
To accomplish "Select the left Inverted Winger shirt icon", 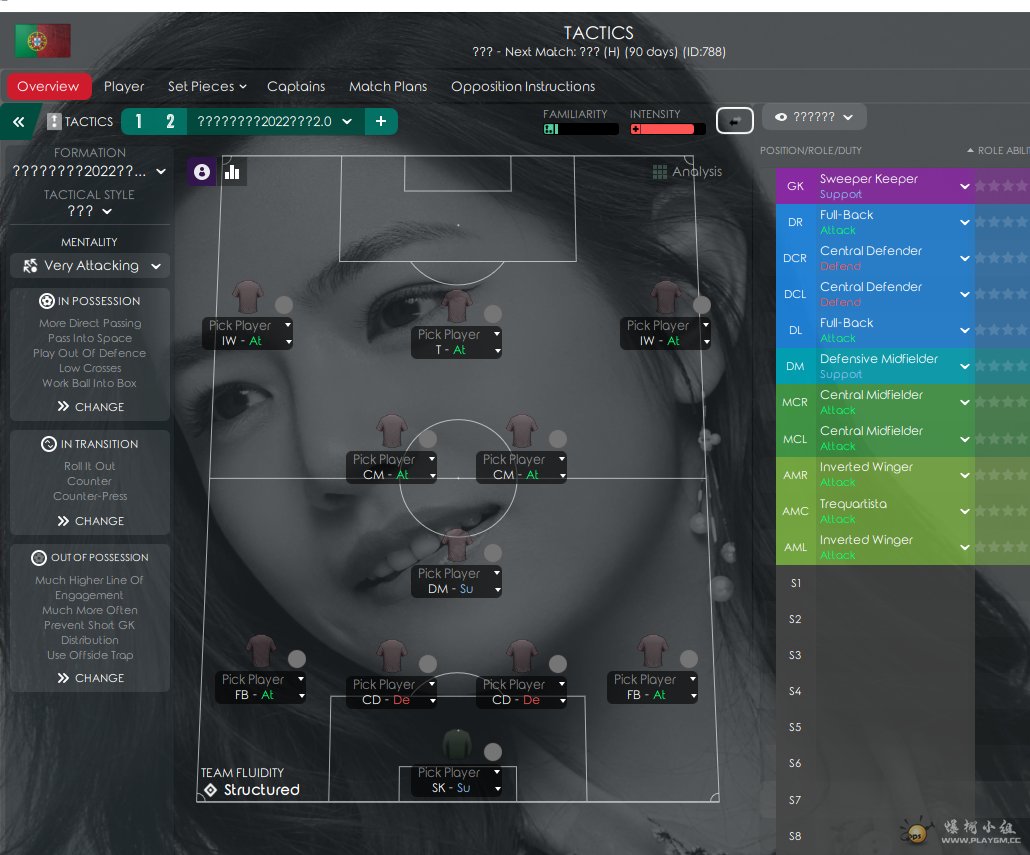I will [248, 297].
